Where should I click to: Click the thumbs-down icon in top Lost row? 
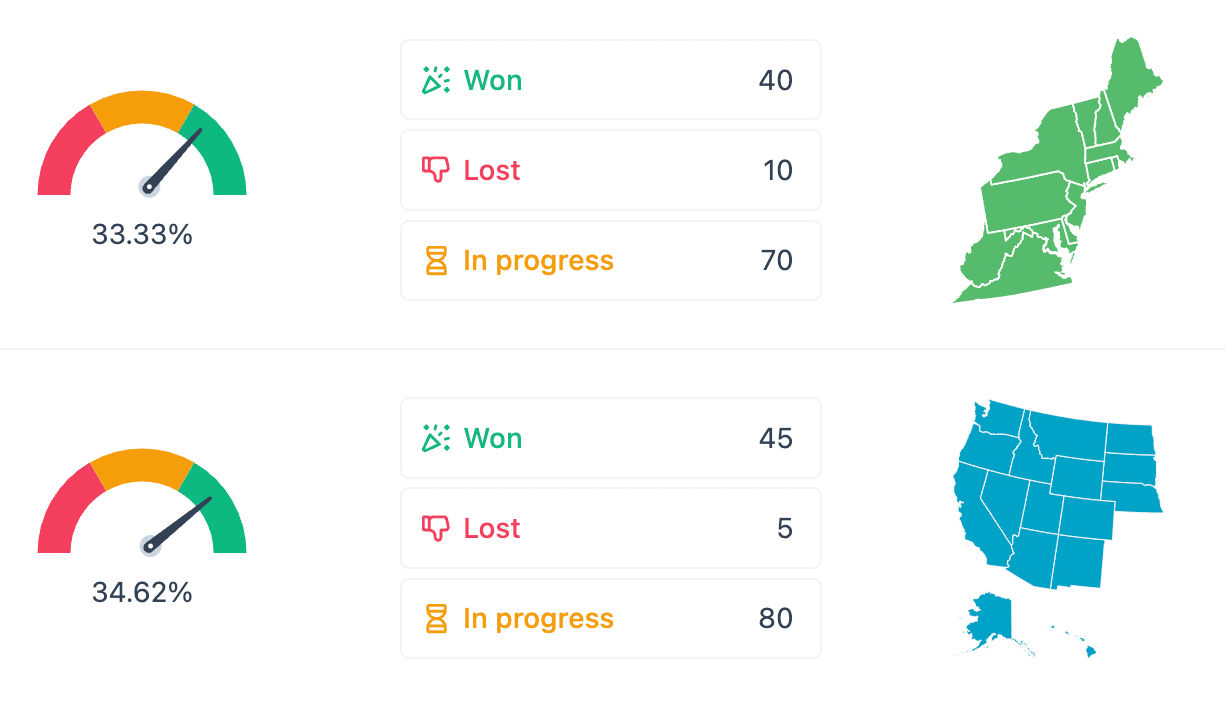click(x=436, y=170)
